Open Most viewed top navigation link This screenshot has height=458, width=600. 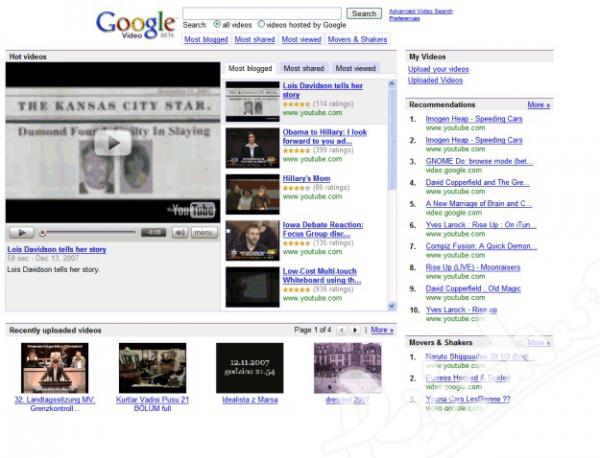[x=302, y=39]
